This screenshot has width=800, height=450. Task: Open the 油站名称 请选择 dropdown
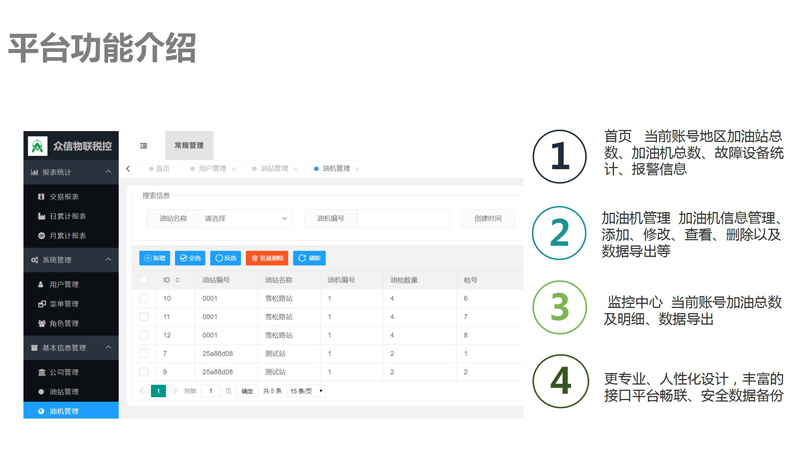[245, 218]
